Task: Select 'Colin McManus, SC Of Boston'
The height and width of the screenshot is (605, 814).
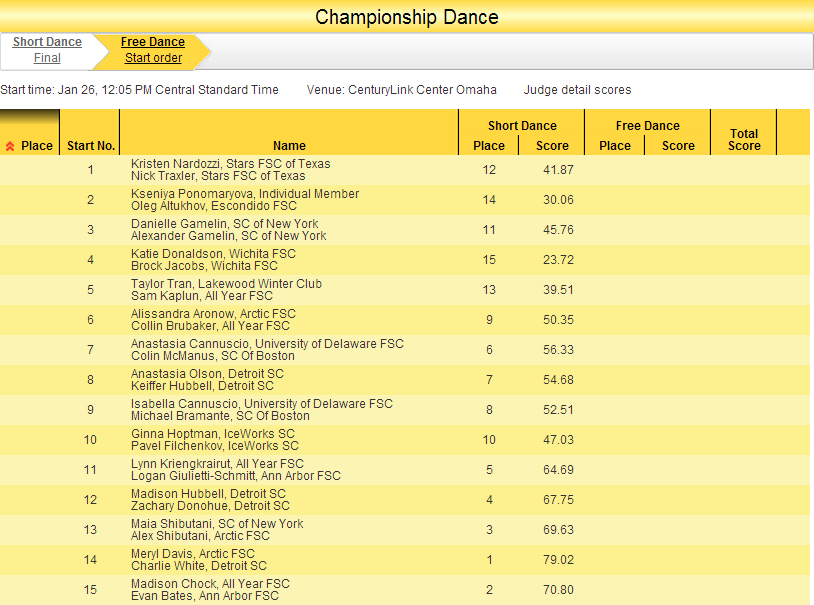Action: [x=213, y=356]
